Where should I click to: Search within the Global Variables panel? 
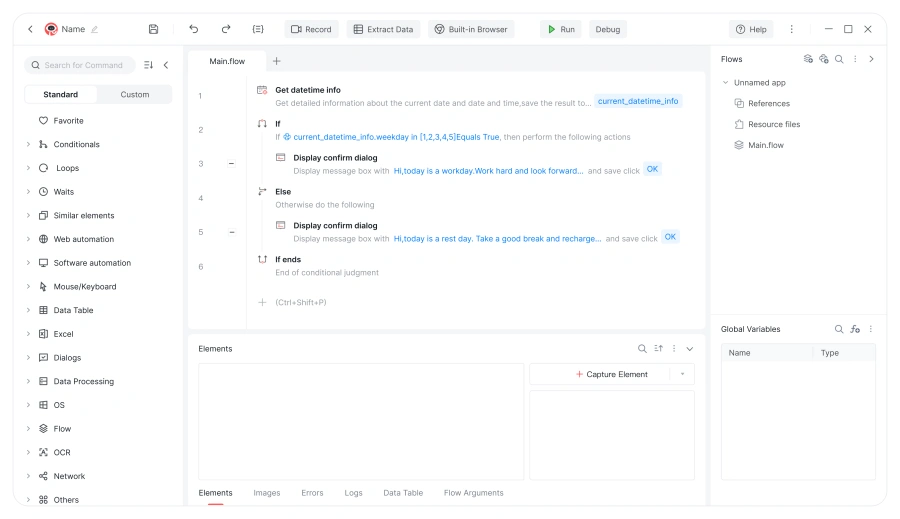(x=839, y=329)
